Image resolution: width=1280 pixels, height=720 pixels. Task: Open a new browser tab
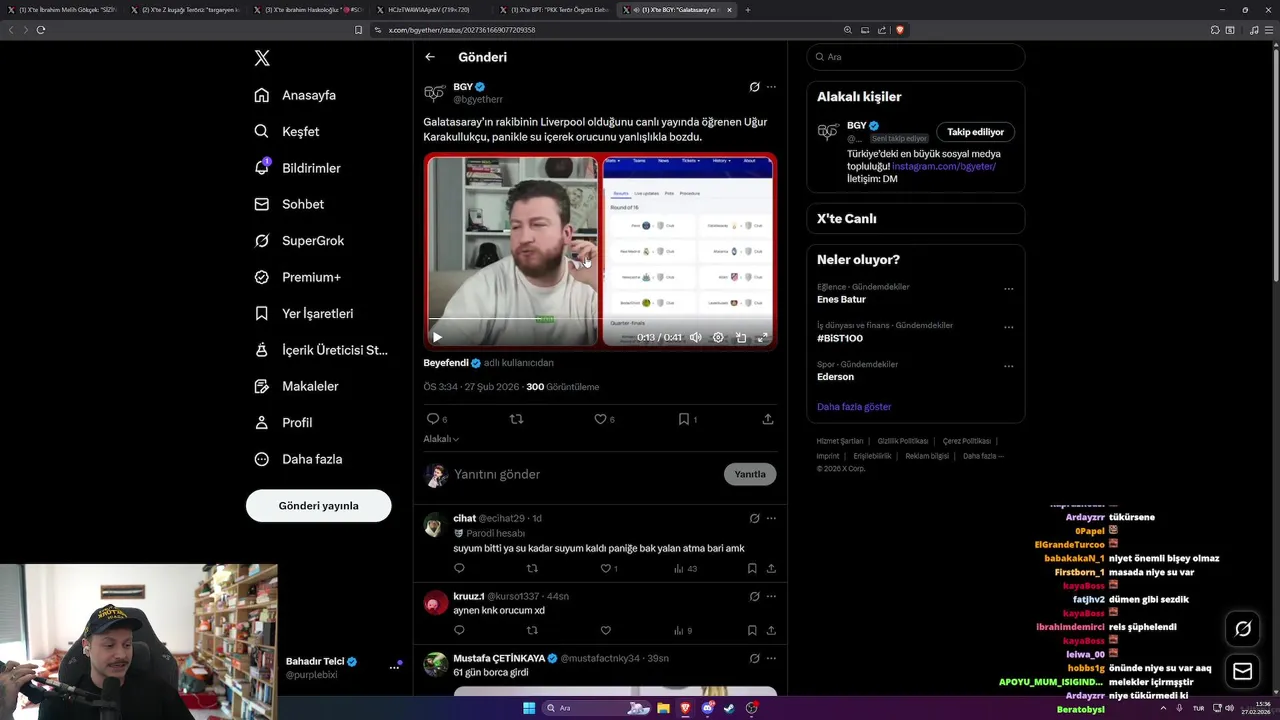point(748,10)
